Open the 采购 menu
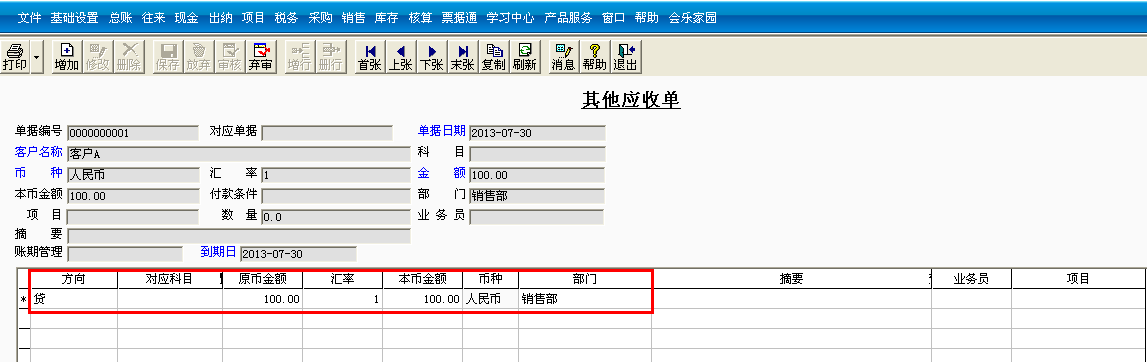 (320, 18)
